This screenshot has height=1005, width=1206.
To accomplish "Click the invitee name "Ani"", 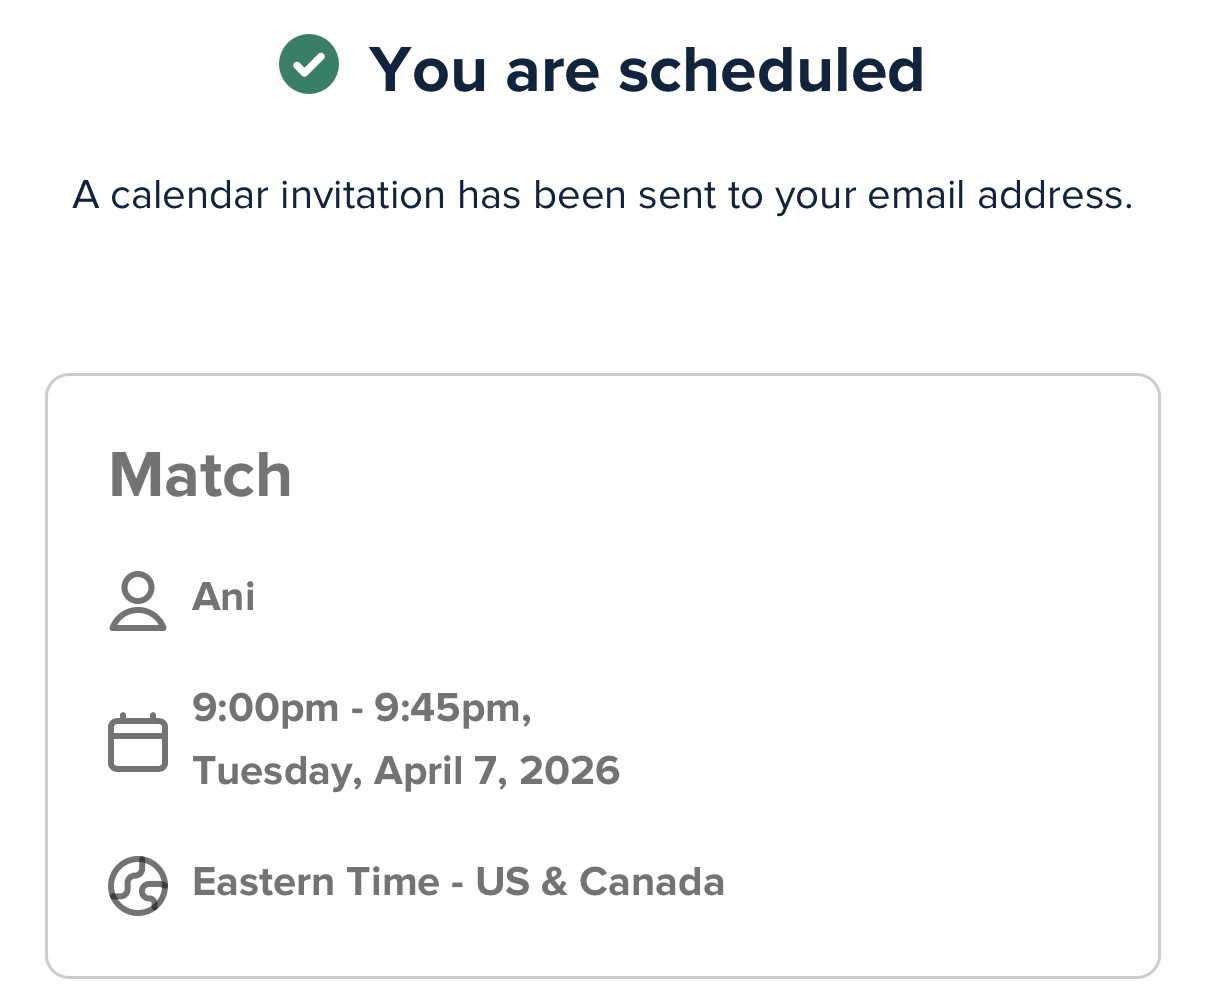I will pyautogui.click(x=223, y=597).
